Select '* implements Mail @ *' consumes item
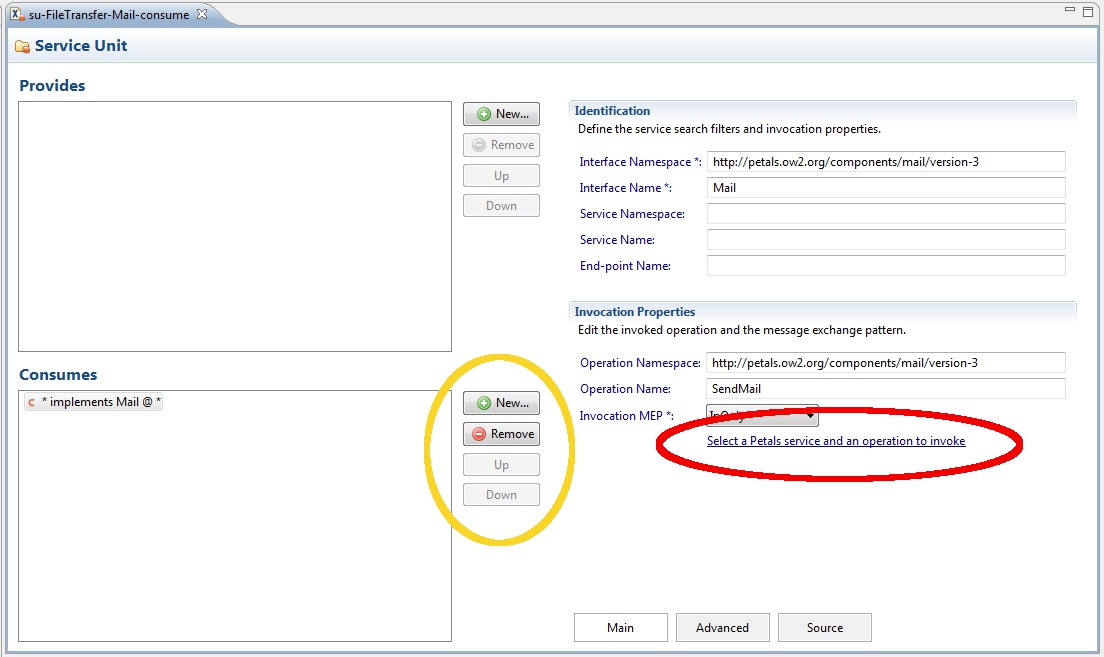The height and width of the screenshot is (657, 1104). click(x=100, y=402)
